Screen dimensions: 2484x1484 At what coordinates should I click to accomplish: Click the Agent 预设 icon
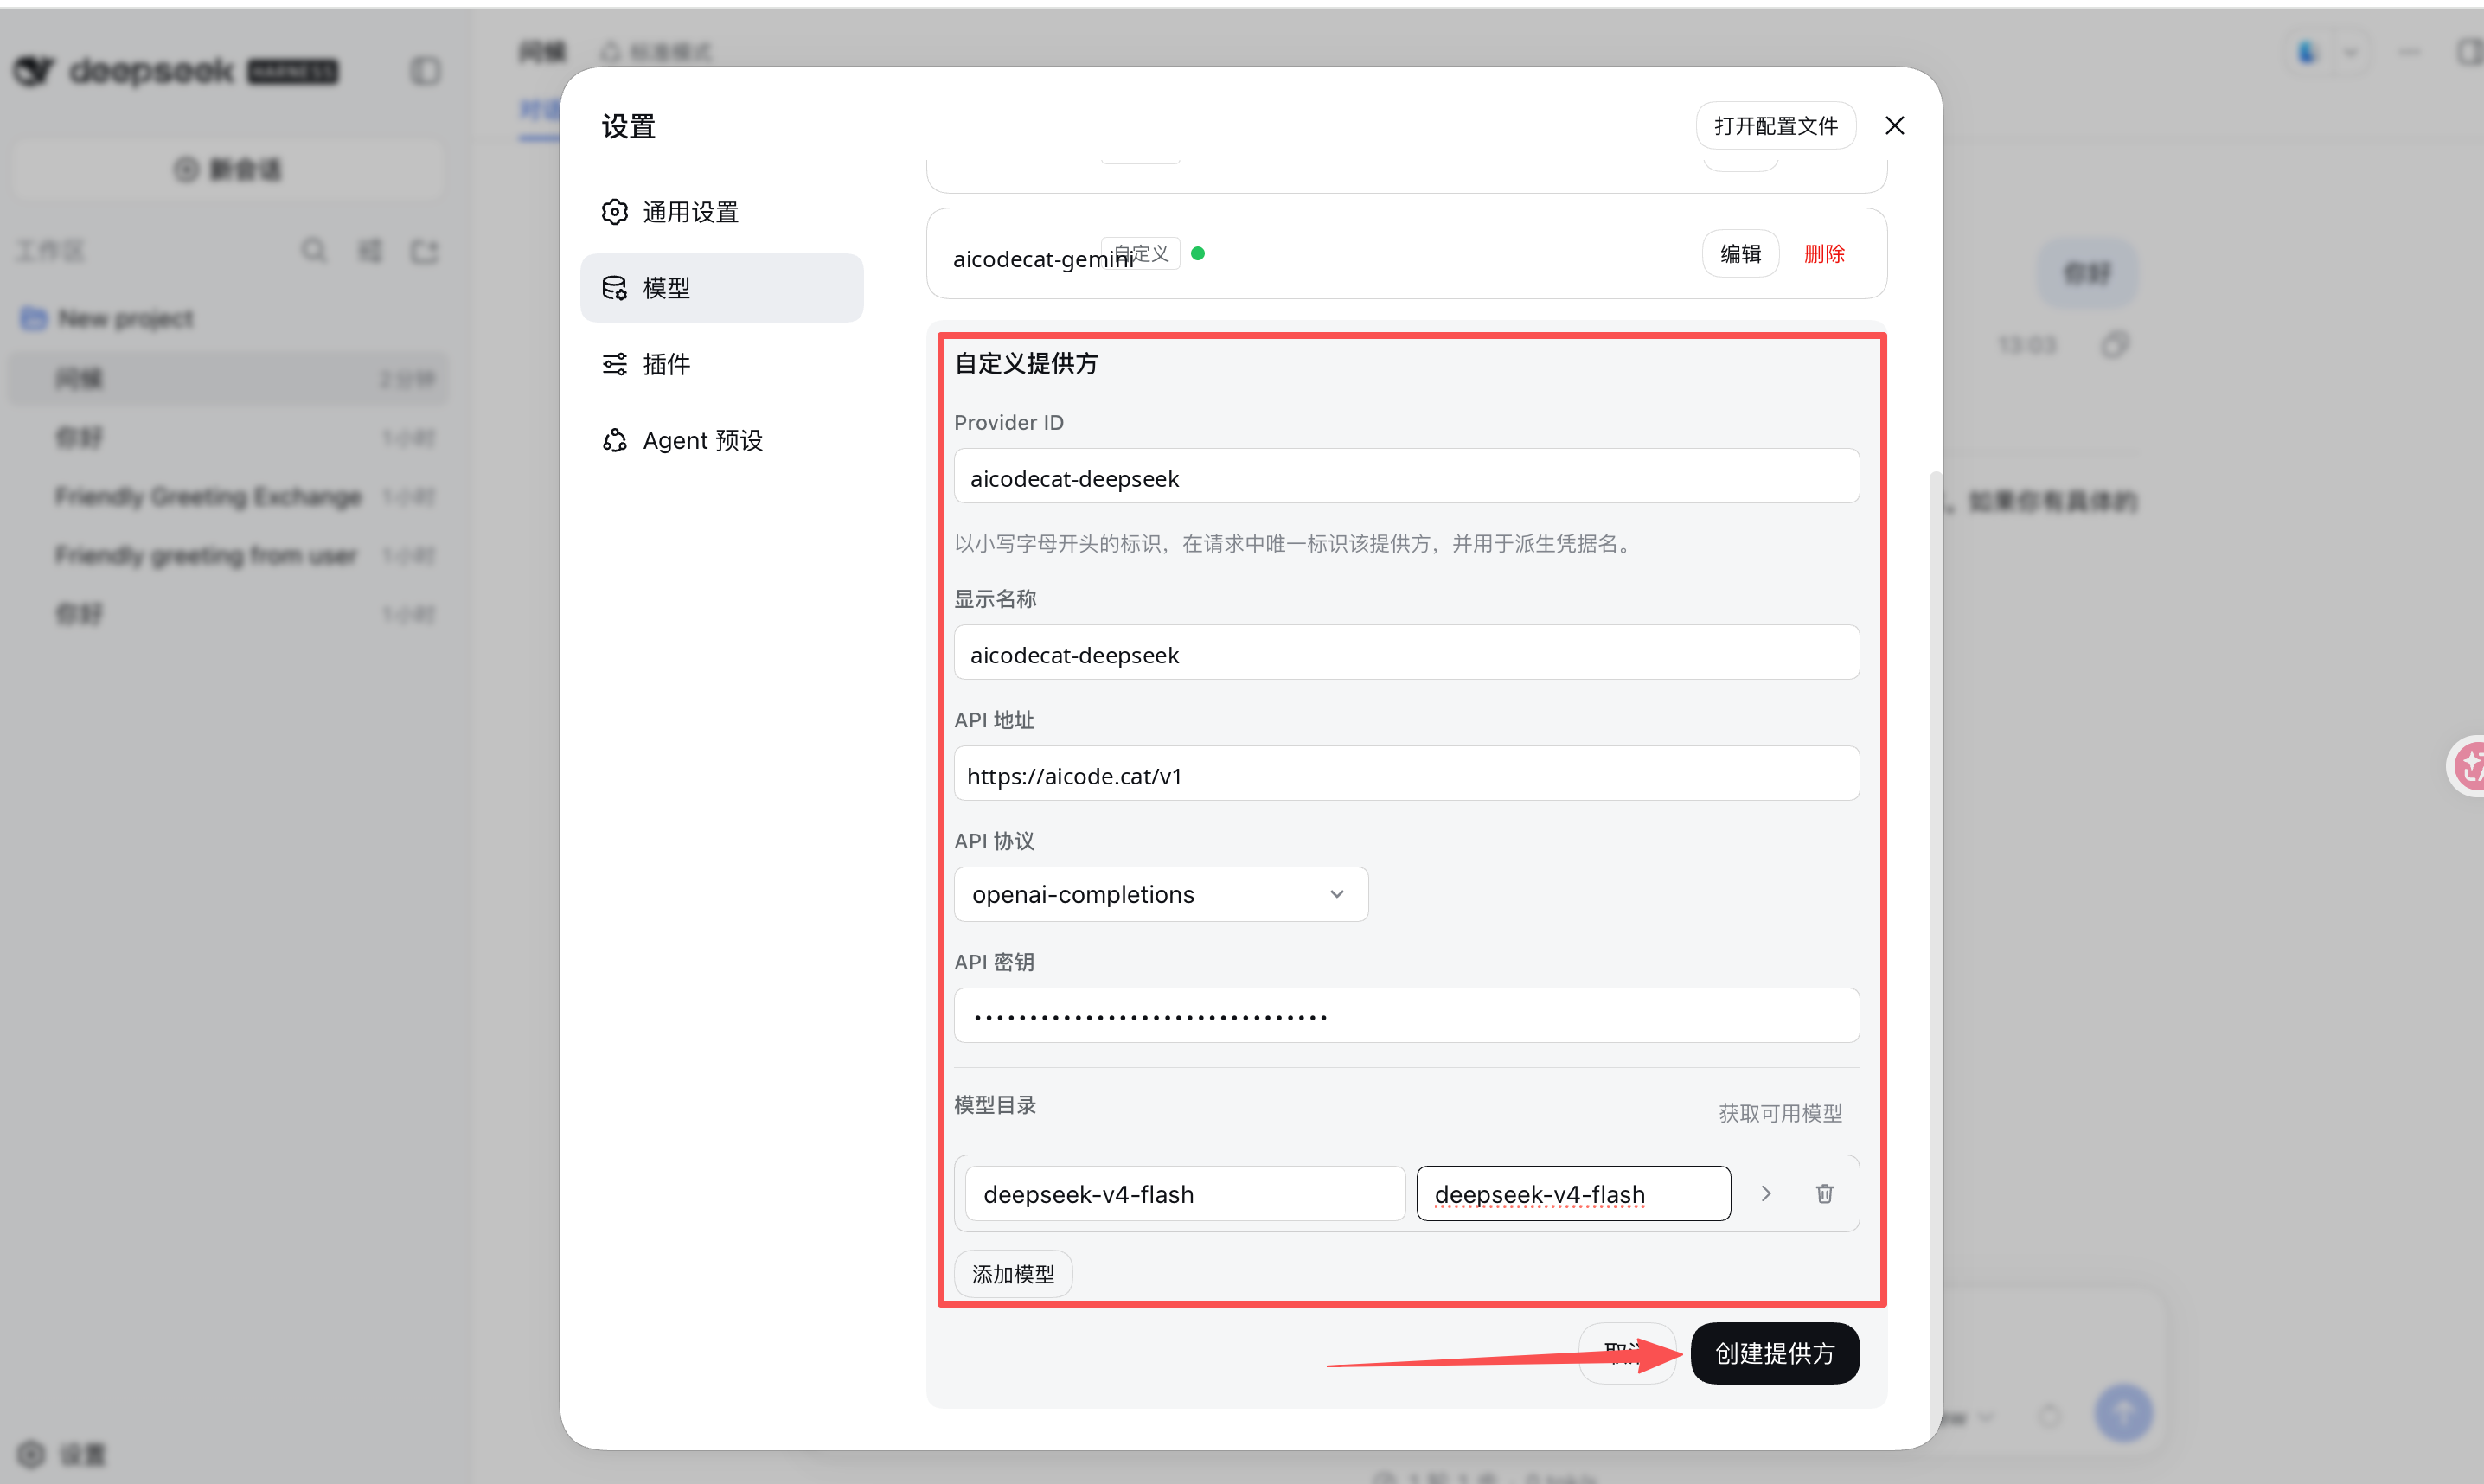pos(614,440)
